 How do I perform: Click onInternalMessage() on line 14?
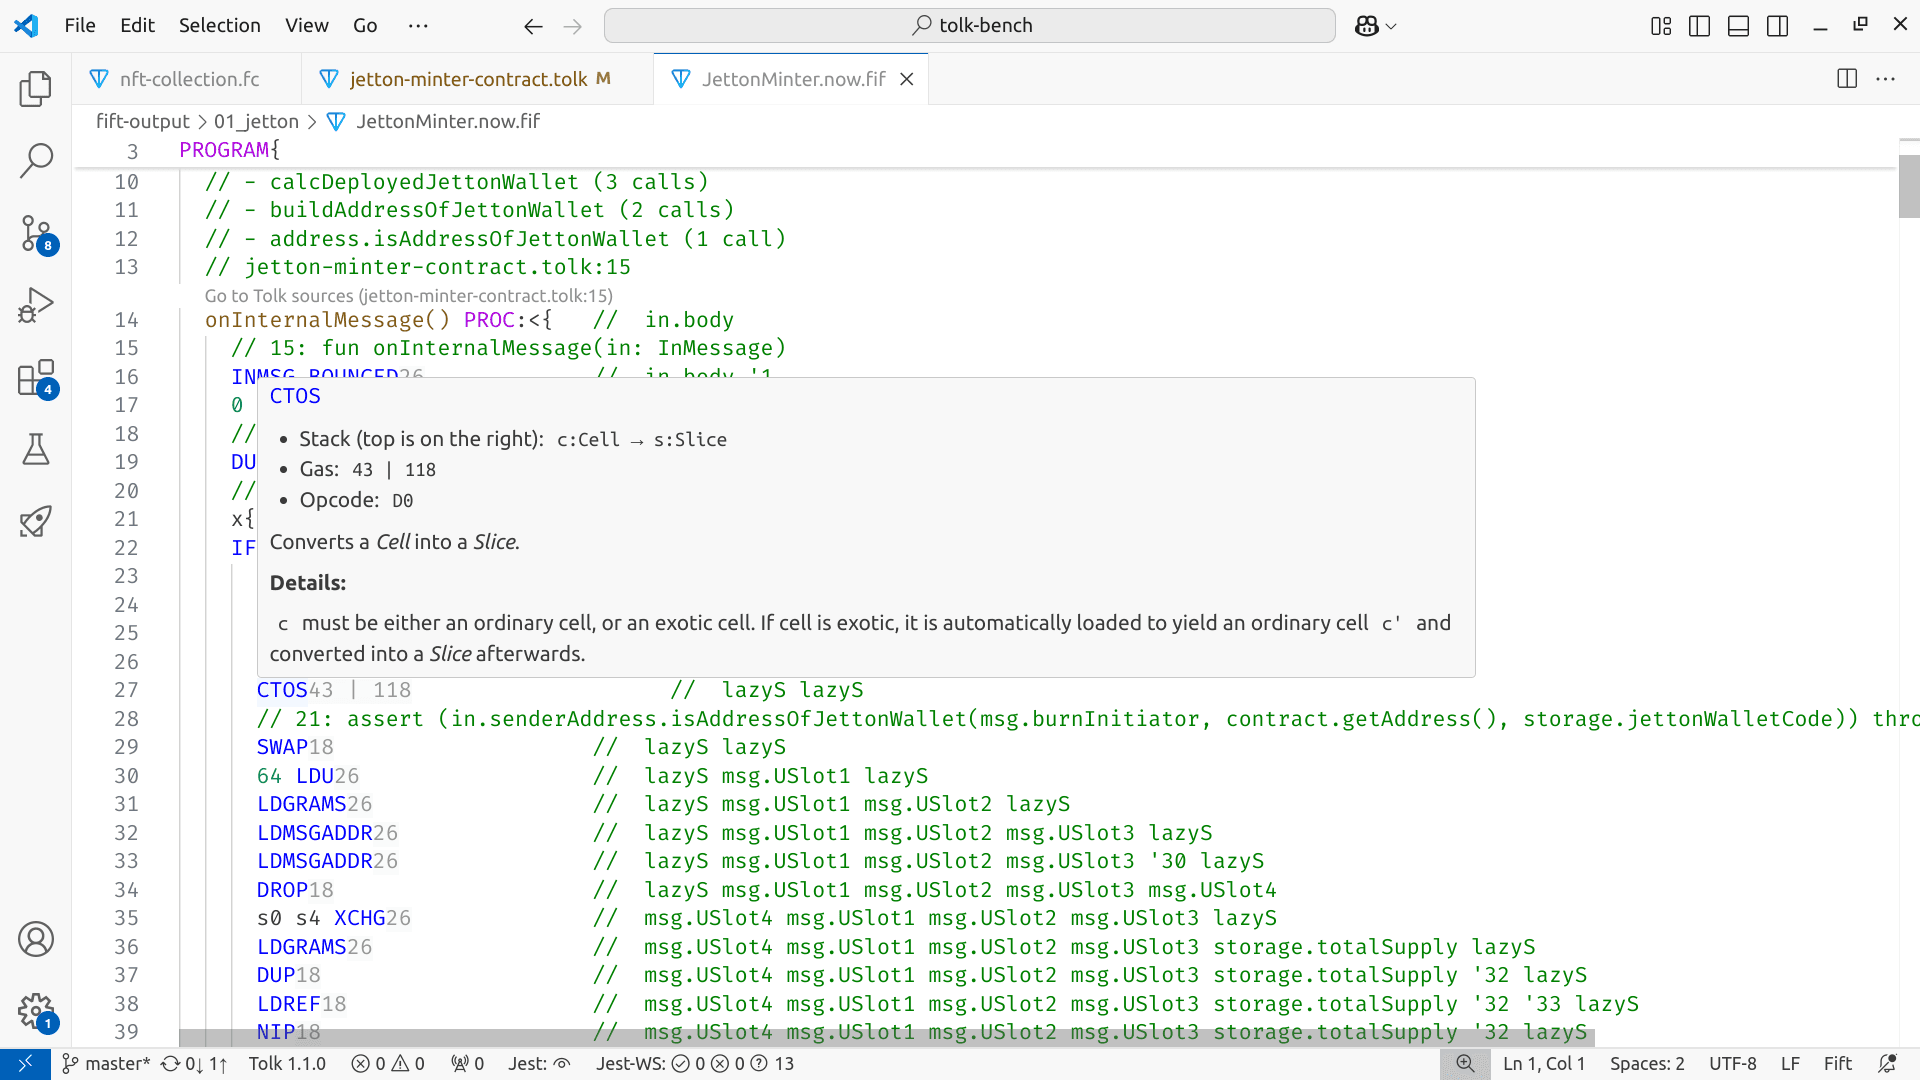click(327, 320)
